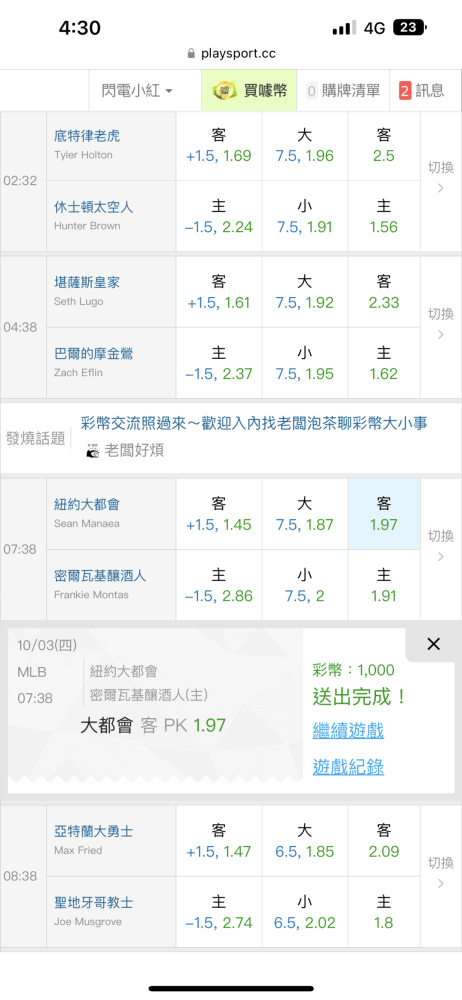Toggle the selected 客 1.97 Mets moneyline cell
This screenshot has height=1000, width=462.
(x=384, y=514)
